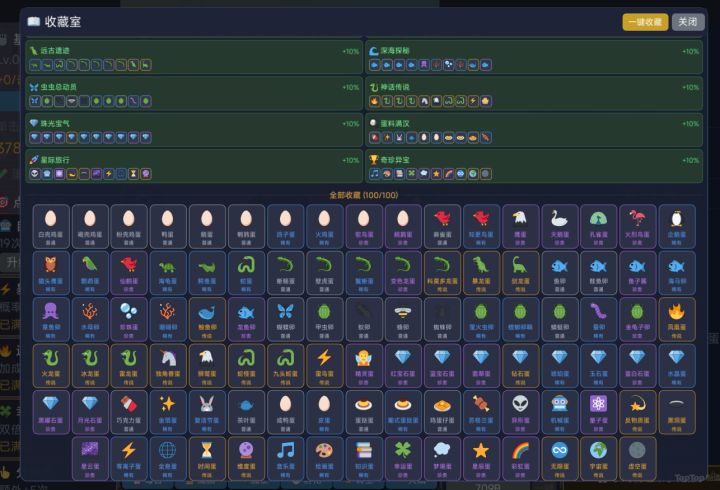Select the 狮鹫蛋 griffin card
This screenshot has width=720, height=490.
(207, 366)
